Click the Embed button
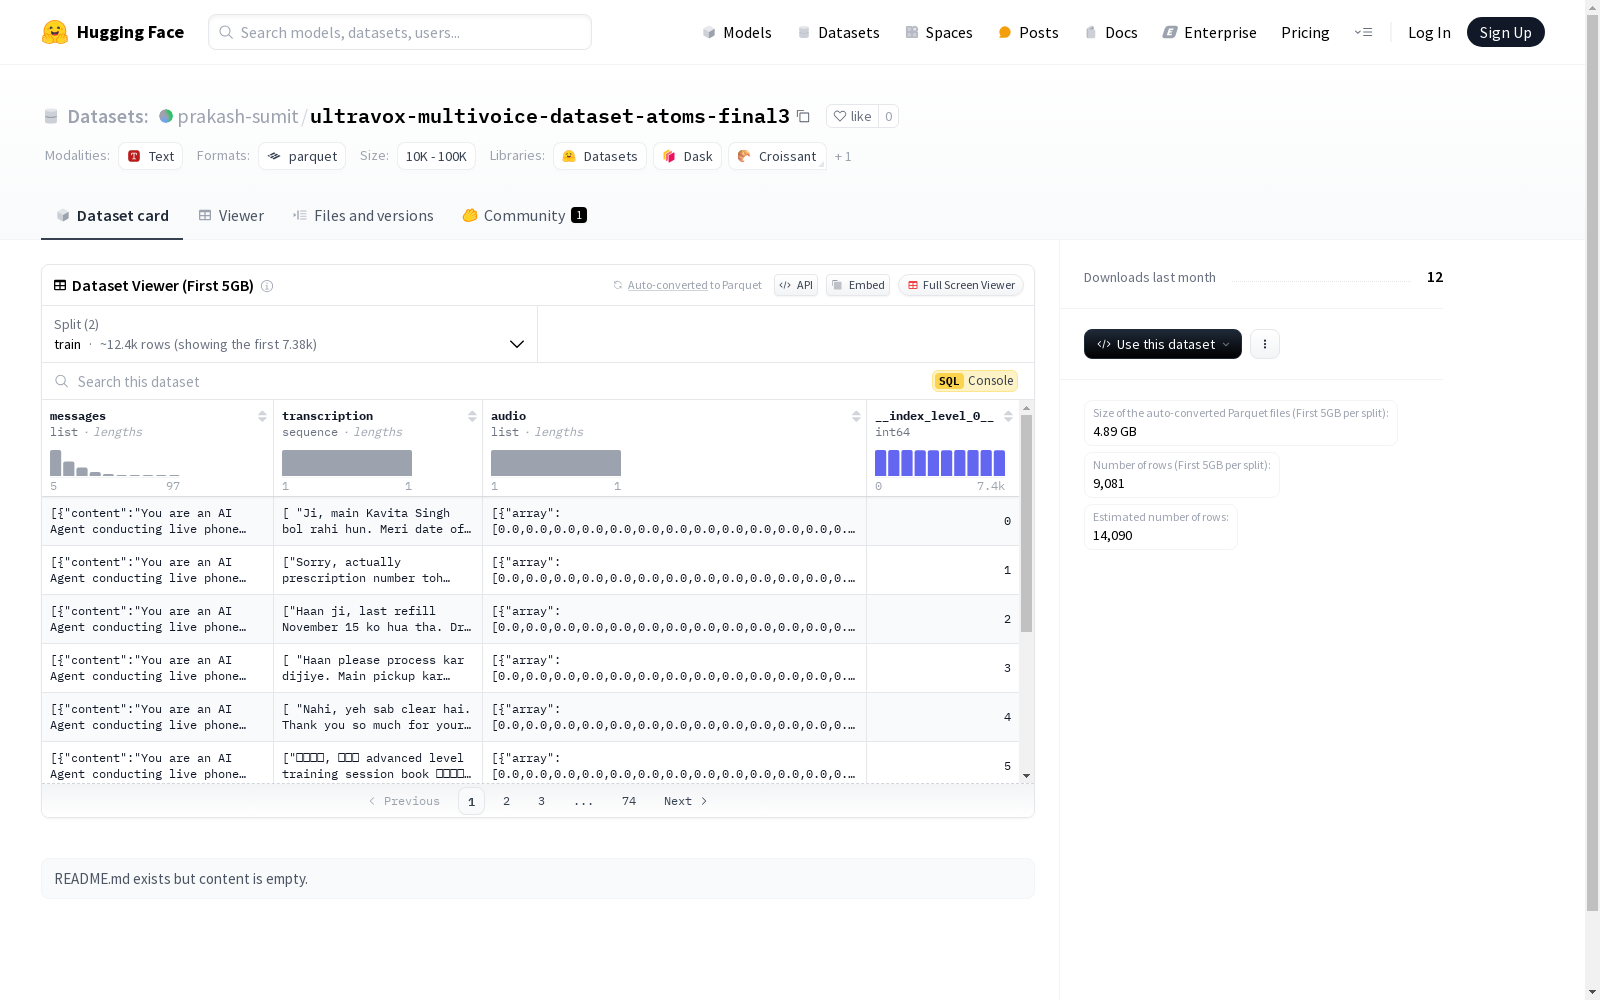Image resolution: width=1600 pixels, height=1000 pixels. [x=858, y=285]
